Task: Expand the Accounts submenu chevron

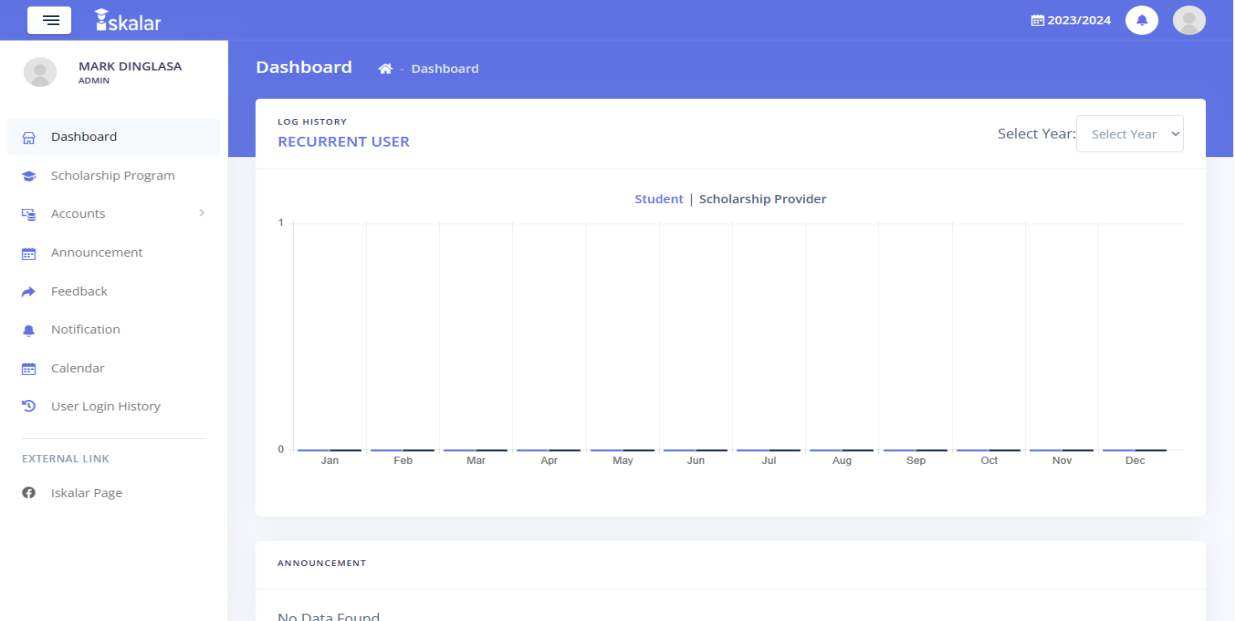Action: pos(201,213)
